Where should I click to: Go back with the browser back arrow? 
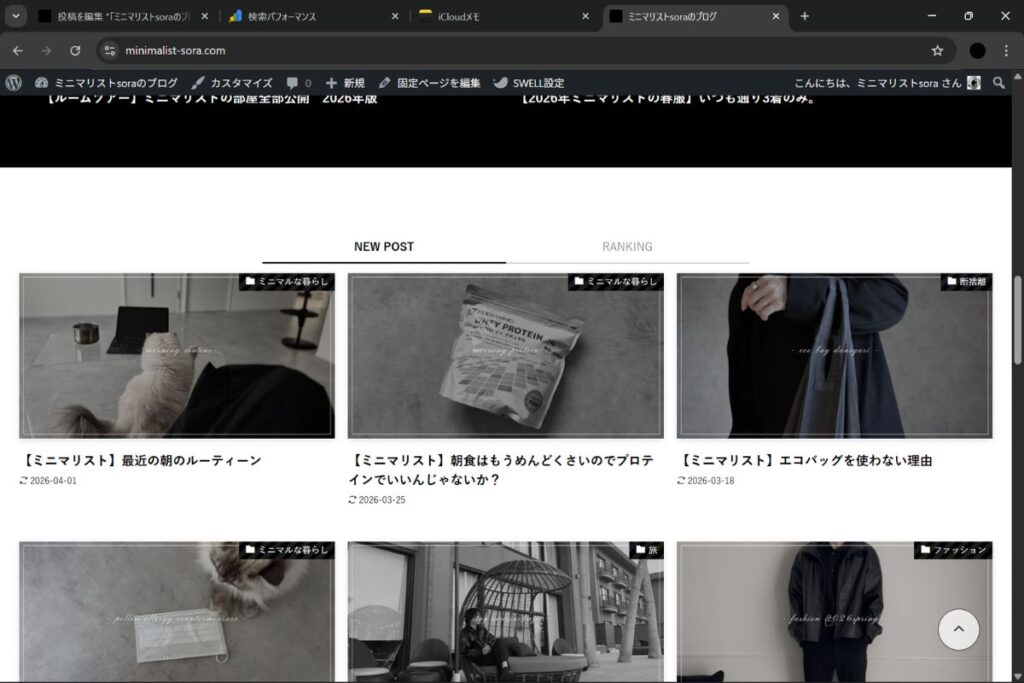point(17,50)
